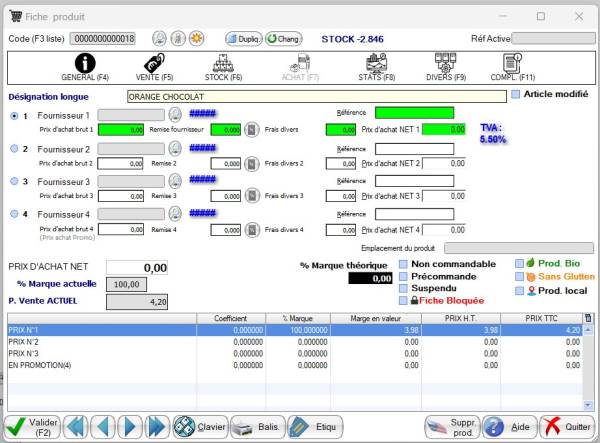The height and width of the screenshot is (443, 600).
Task: Open the GENERAL (F4) info tab
Action: pos(85,68)
